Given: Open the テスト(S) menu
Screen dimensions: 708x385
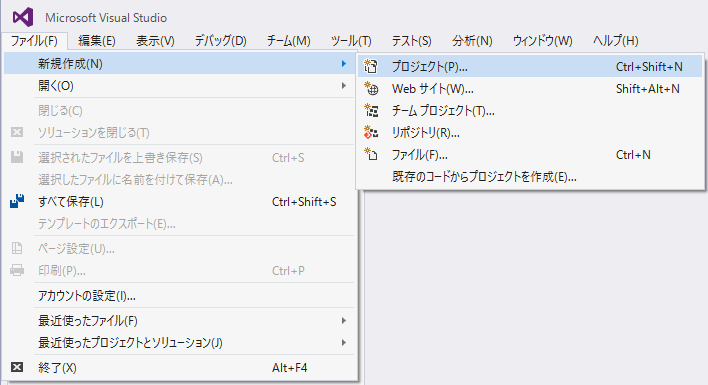Looking at the screenshot, I should (411, 41).
